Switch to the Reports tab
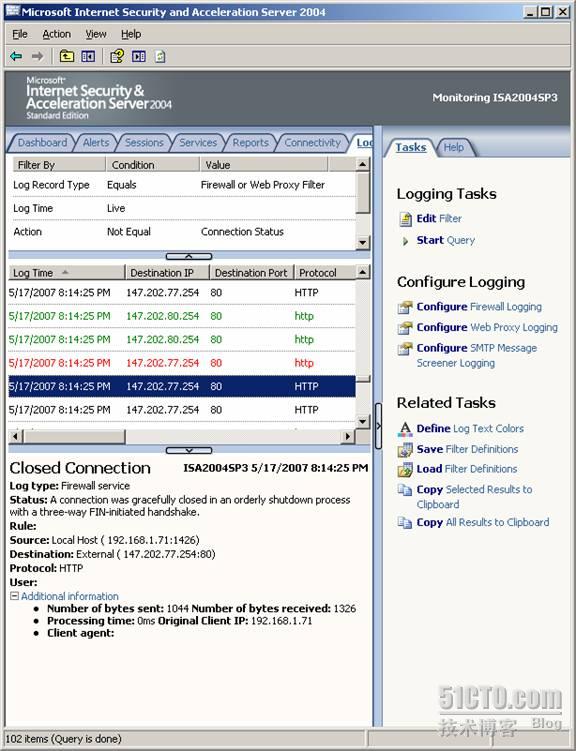The image size is (576, 751). tap(250, 143)
